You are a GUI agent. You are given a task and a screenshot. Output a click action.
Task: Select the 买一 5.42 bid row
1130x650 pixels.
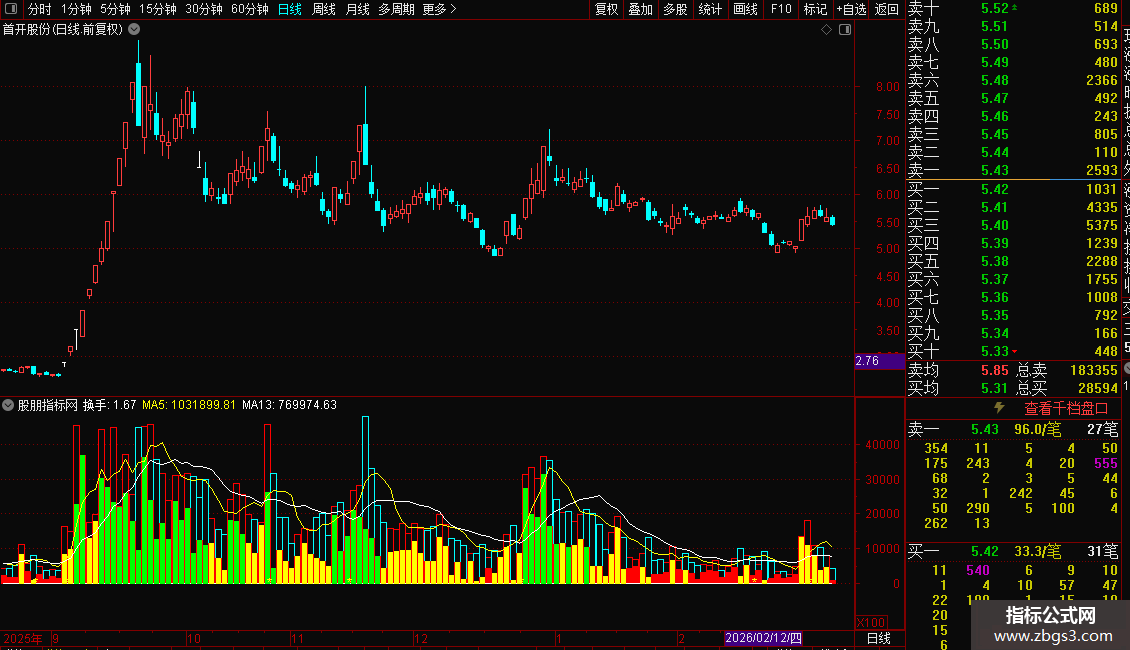(1013, 190)
